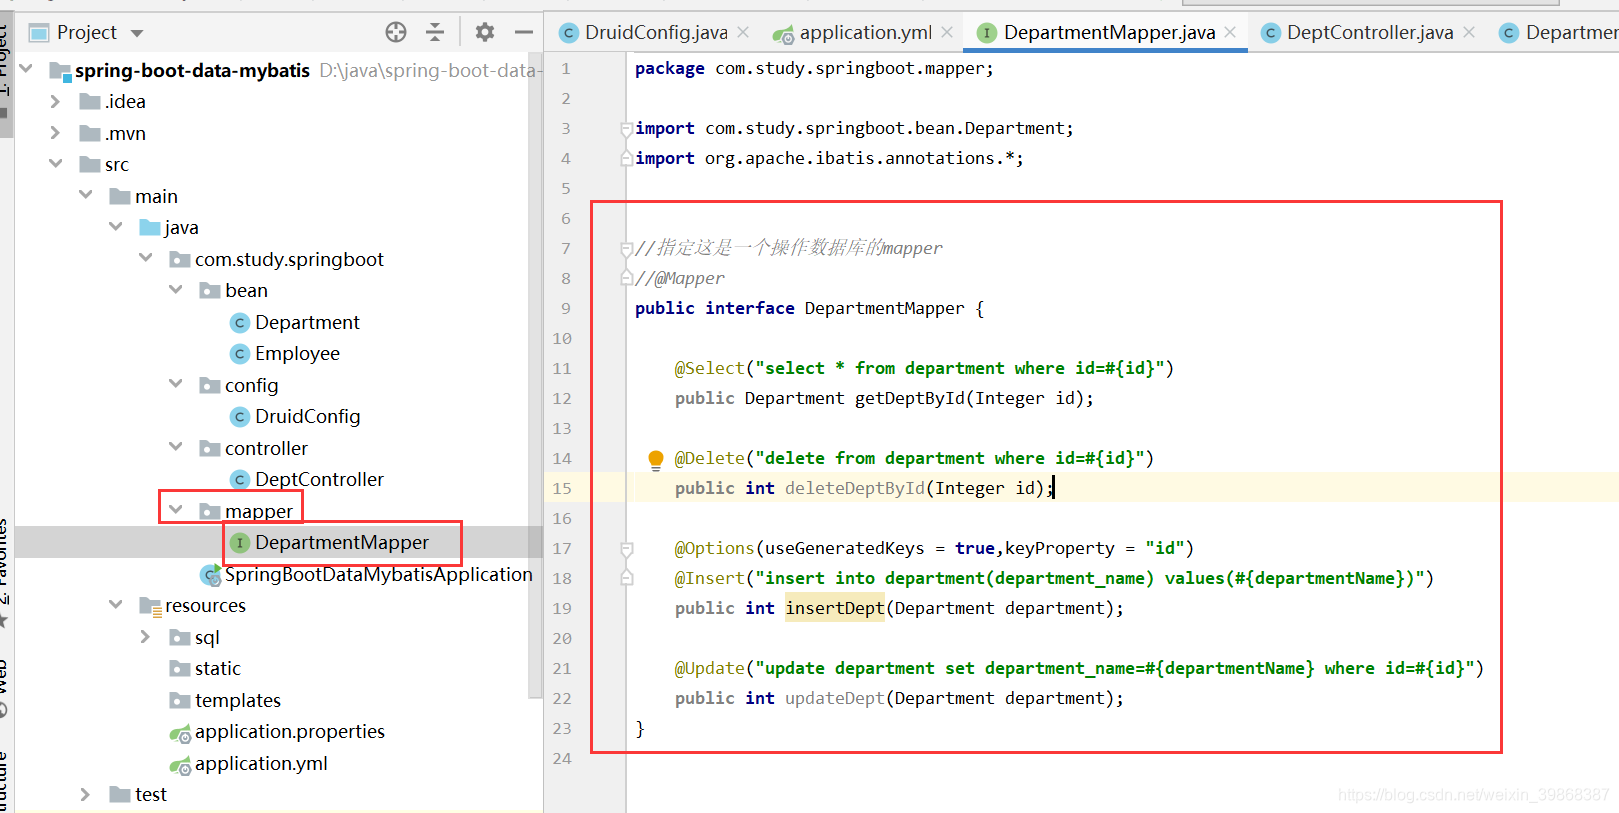Close the DruidConfig.java tab
Image resolution: width=1619 pixels, height=813 pixels.
click(743, 32)
